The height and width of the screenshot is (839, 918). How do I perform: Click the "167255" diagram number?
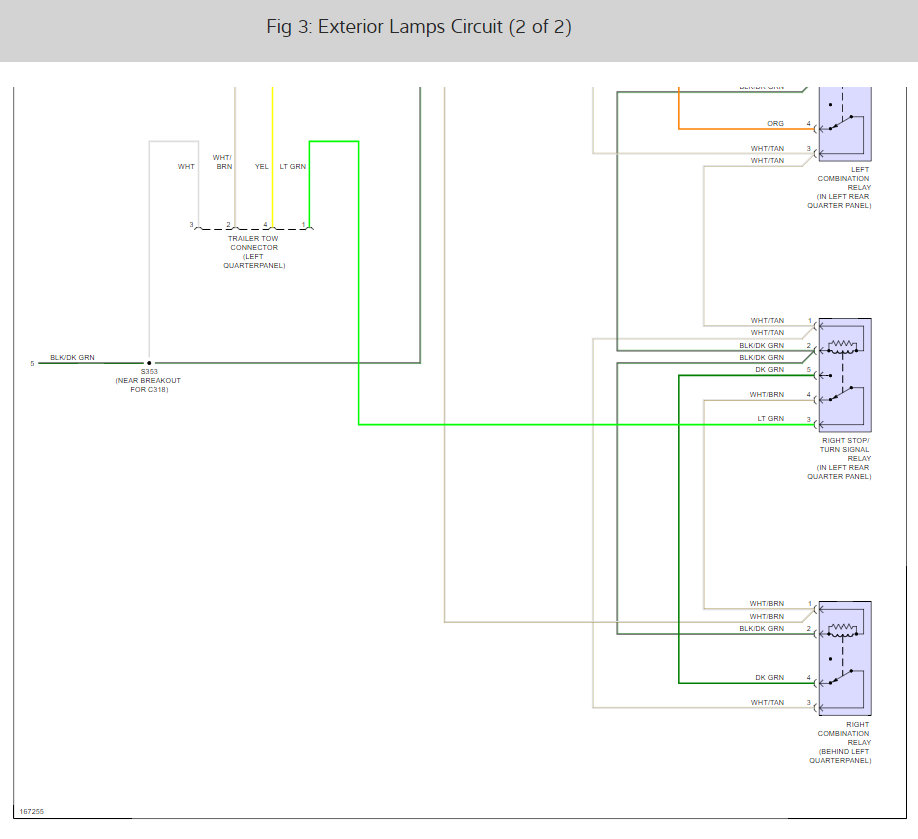click(x=32, y=811)
